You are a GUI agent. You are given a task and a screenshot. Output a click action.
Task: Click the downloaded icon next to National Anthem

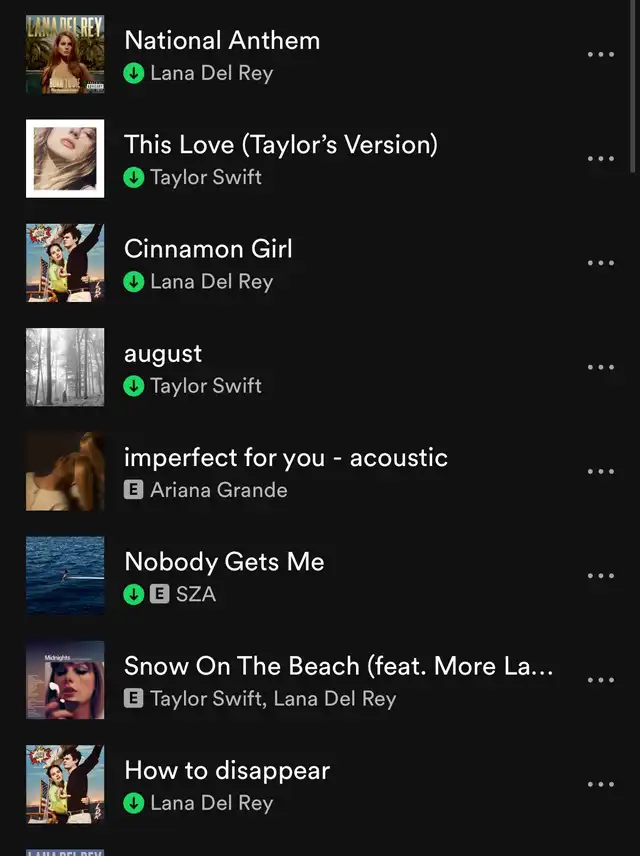tap(134, 73)
